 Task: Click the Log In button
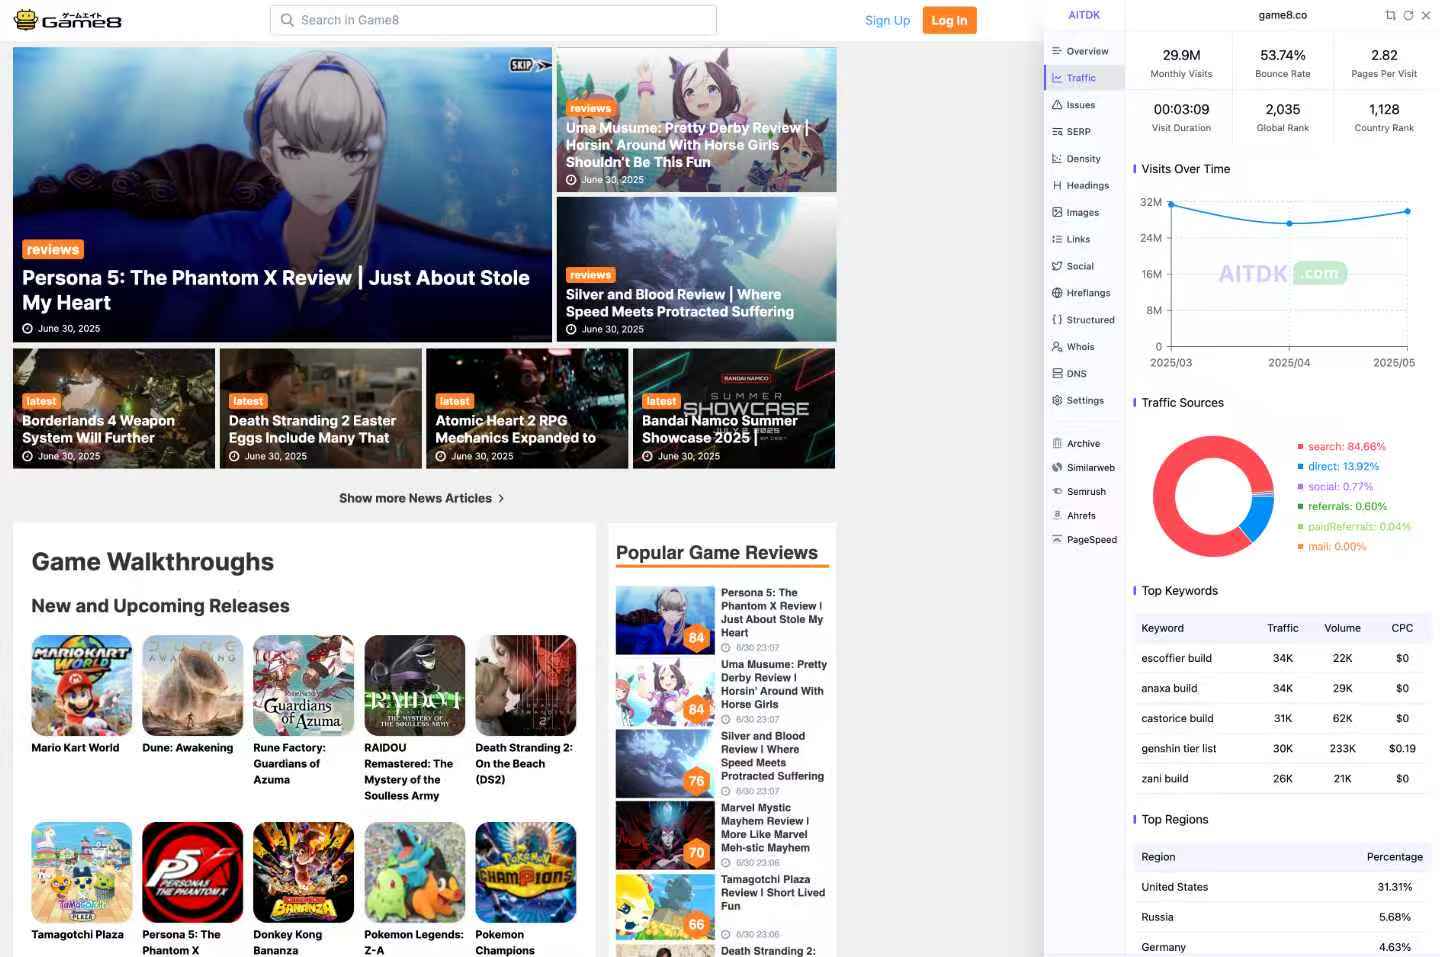(x=949, y=20)
